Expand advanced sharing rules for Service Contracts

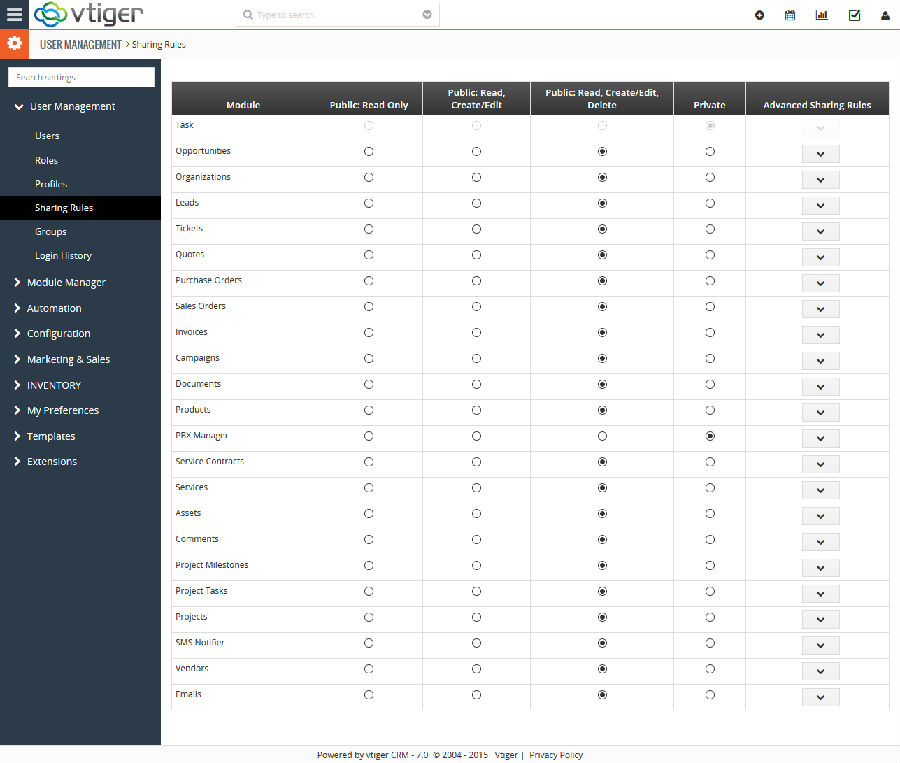[x=821, y=464]
